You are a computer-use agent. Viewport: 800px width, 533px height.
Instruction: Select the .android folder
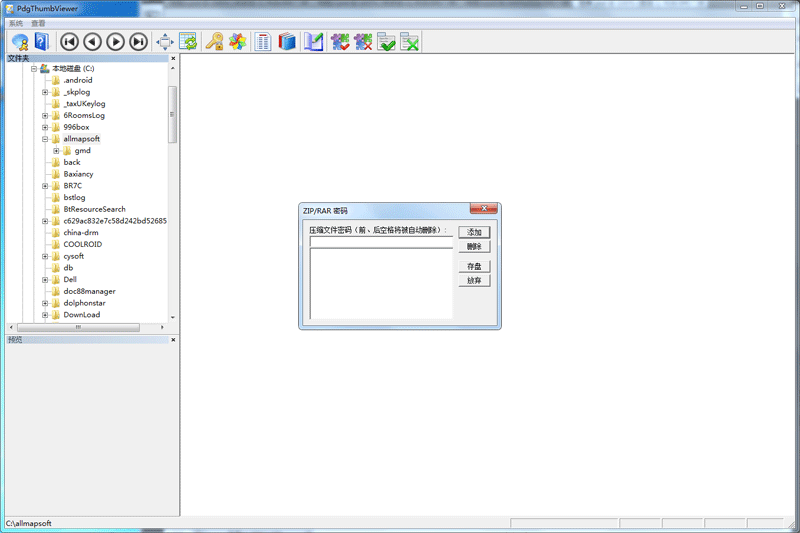(x=78, y=80)
